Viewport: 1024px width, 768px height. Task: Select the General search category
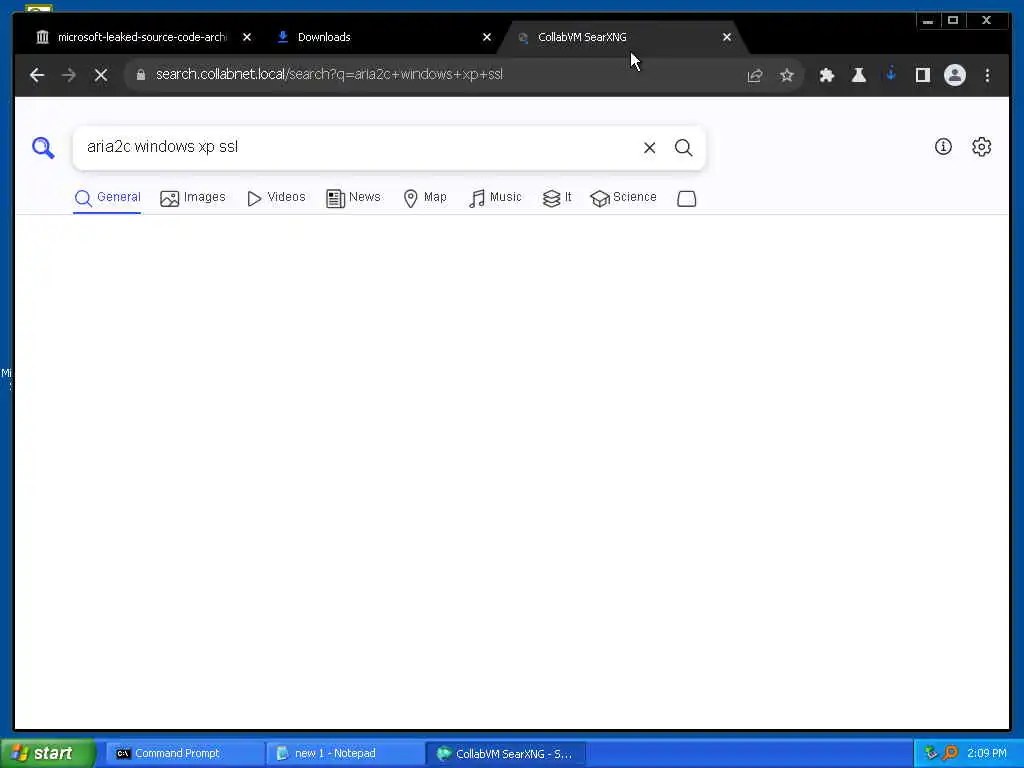coord(107,198)
